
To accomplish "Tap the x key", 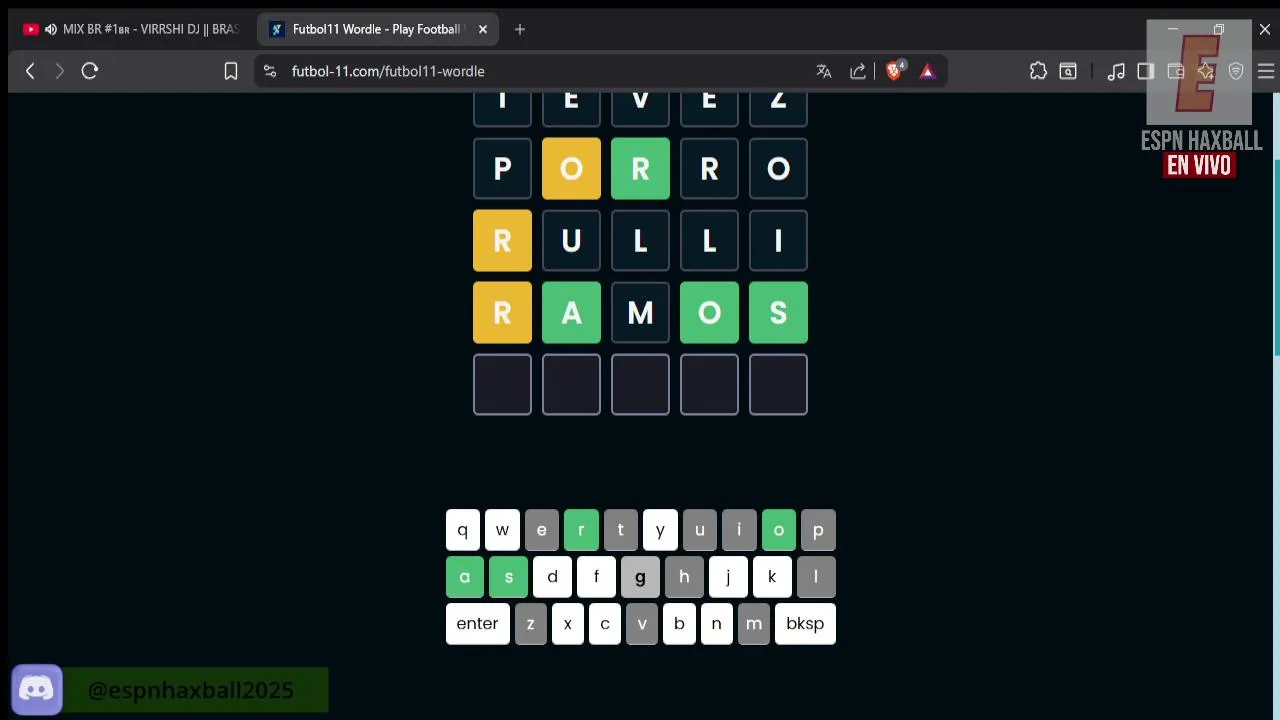I will pos(568,624).
